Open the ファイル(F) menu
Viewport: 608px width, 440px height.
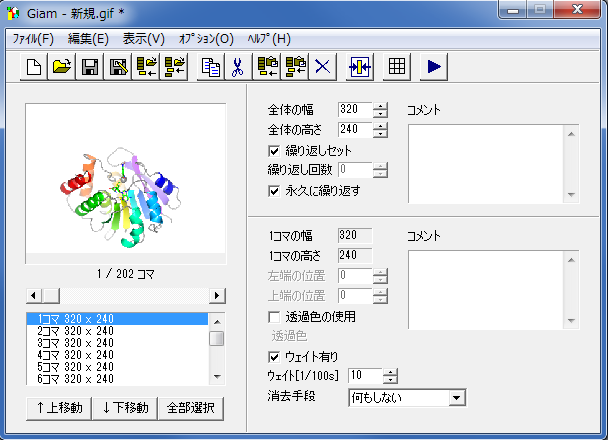coord(33,39)
